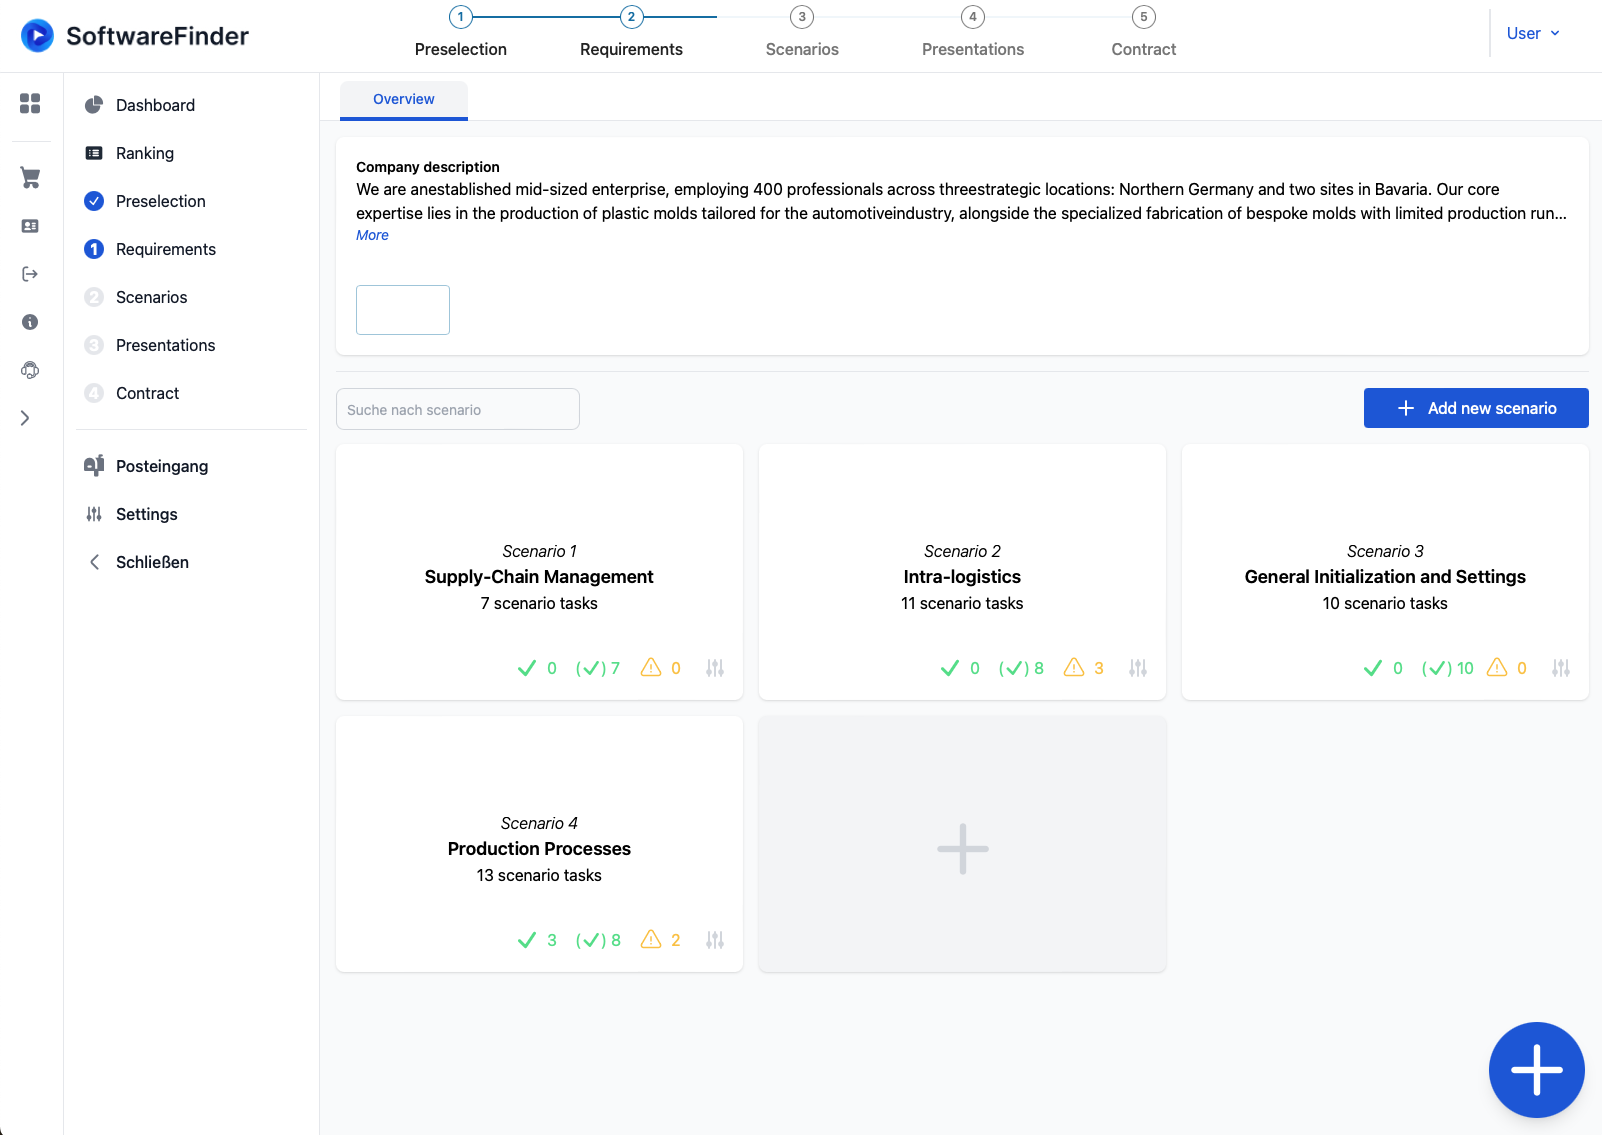Open the grid apps icon in left rail
This screenshot has width=1602, height=1135.
point(30,103)
